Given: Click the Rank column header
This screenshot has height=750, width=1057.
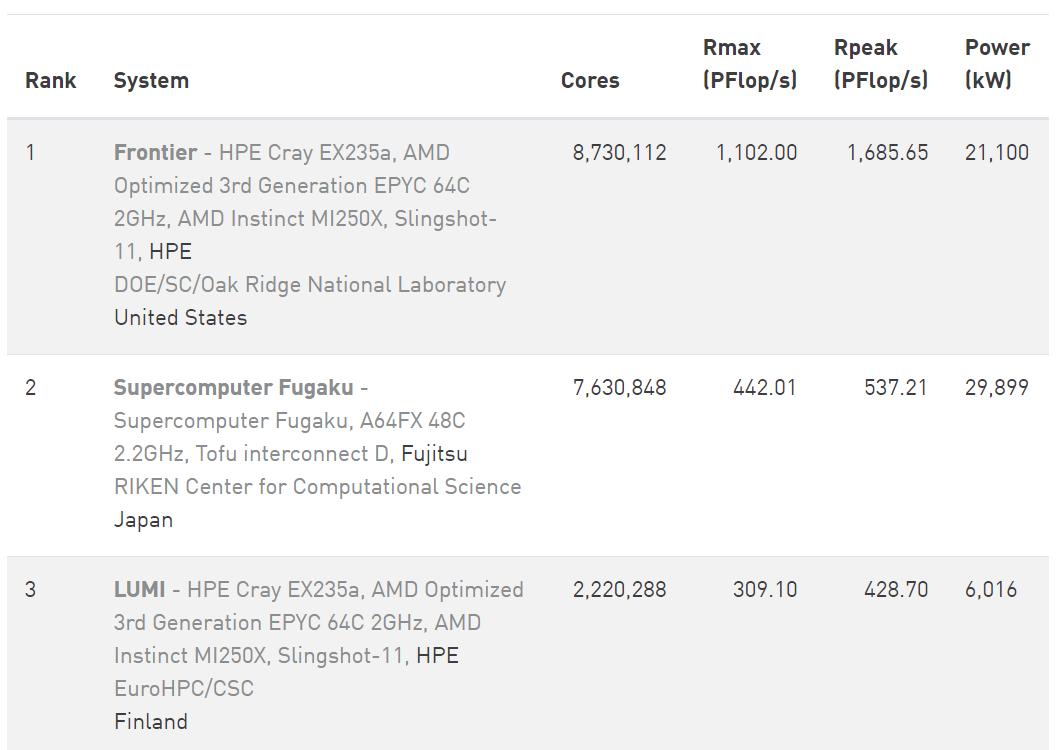Looking at the screenshot, I should tap(50, 81).
